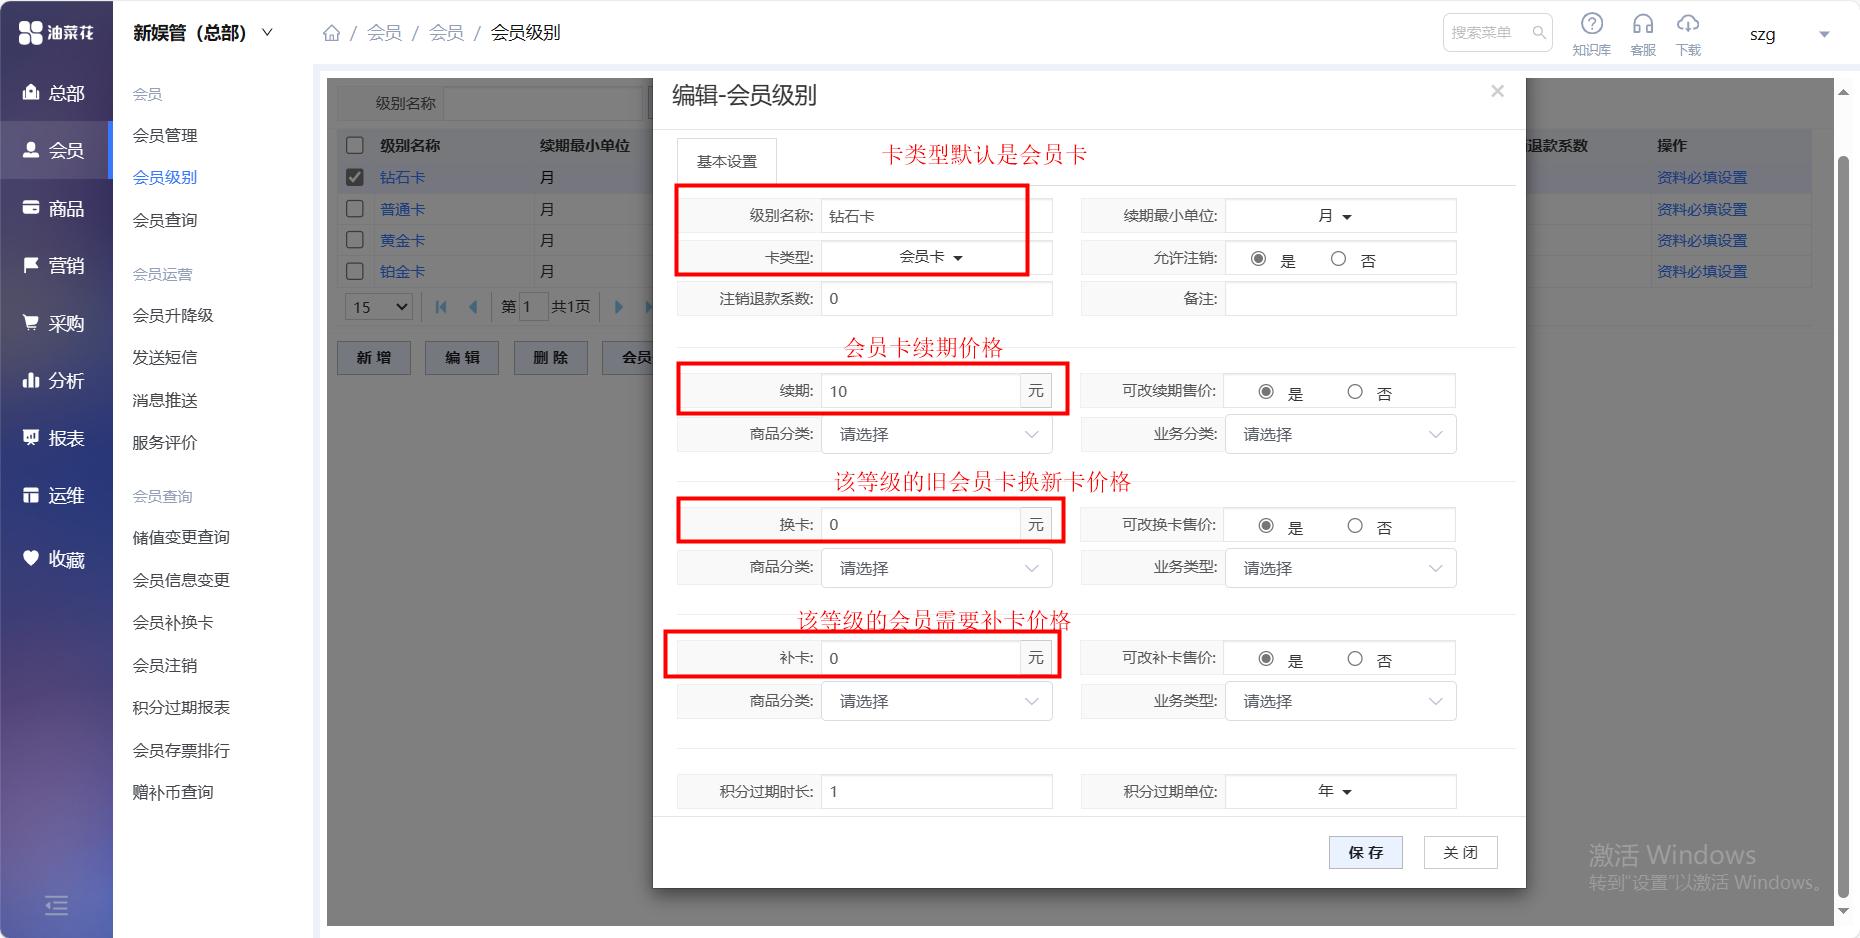The height and width of the screenshot is (938, 1860).
Task: Open 商品分类 dropdown under 补卡
Action: pyautogui.click(x=937, y=701)
